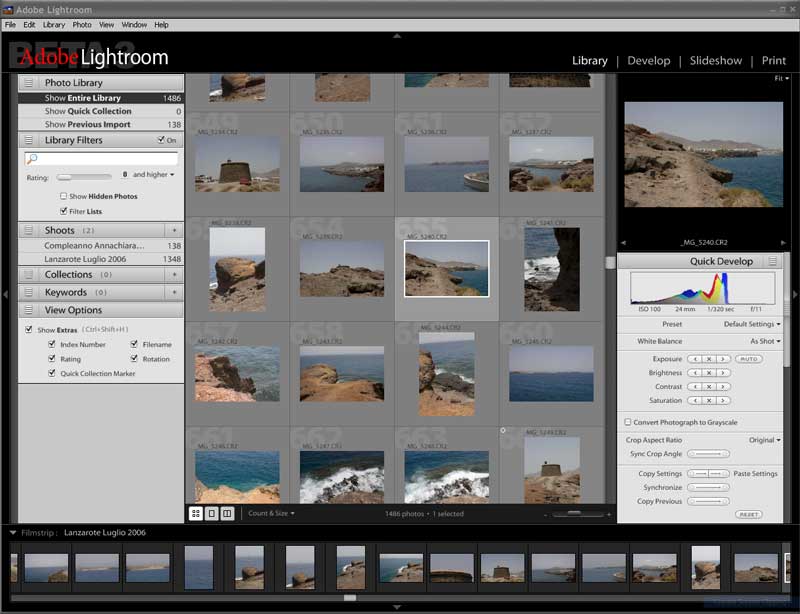Toggle Quick Collection Marker checkbox
800x614 pixels.
[52, 373]
